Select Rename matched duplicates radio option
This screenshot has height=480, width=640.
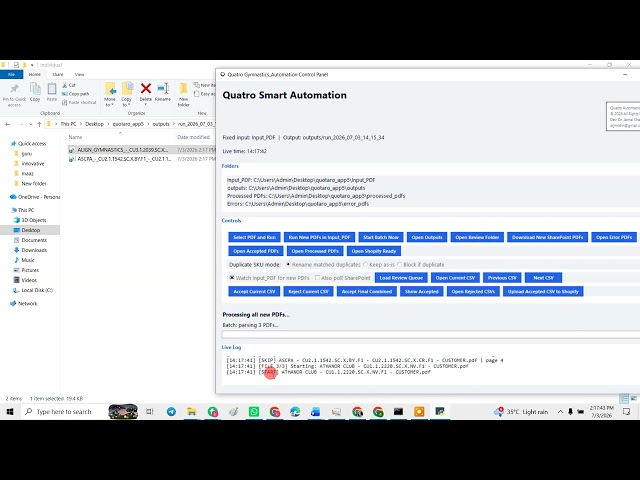point(288,264)
